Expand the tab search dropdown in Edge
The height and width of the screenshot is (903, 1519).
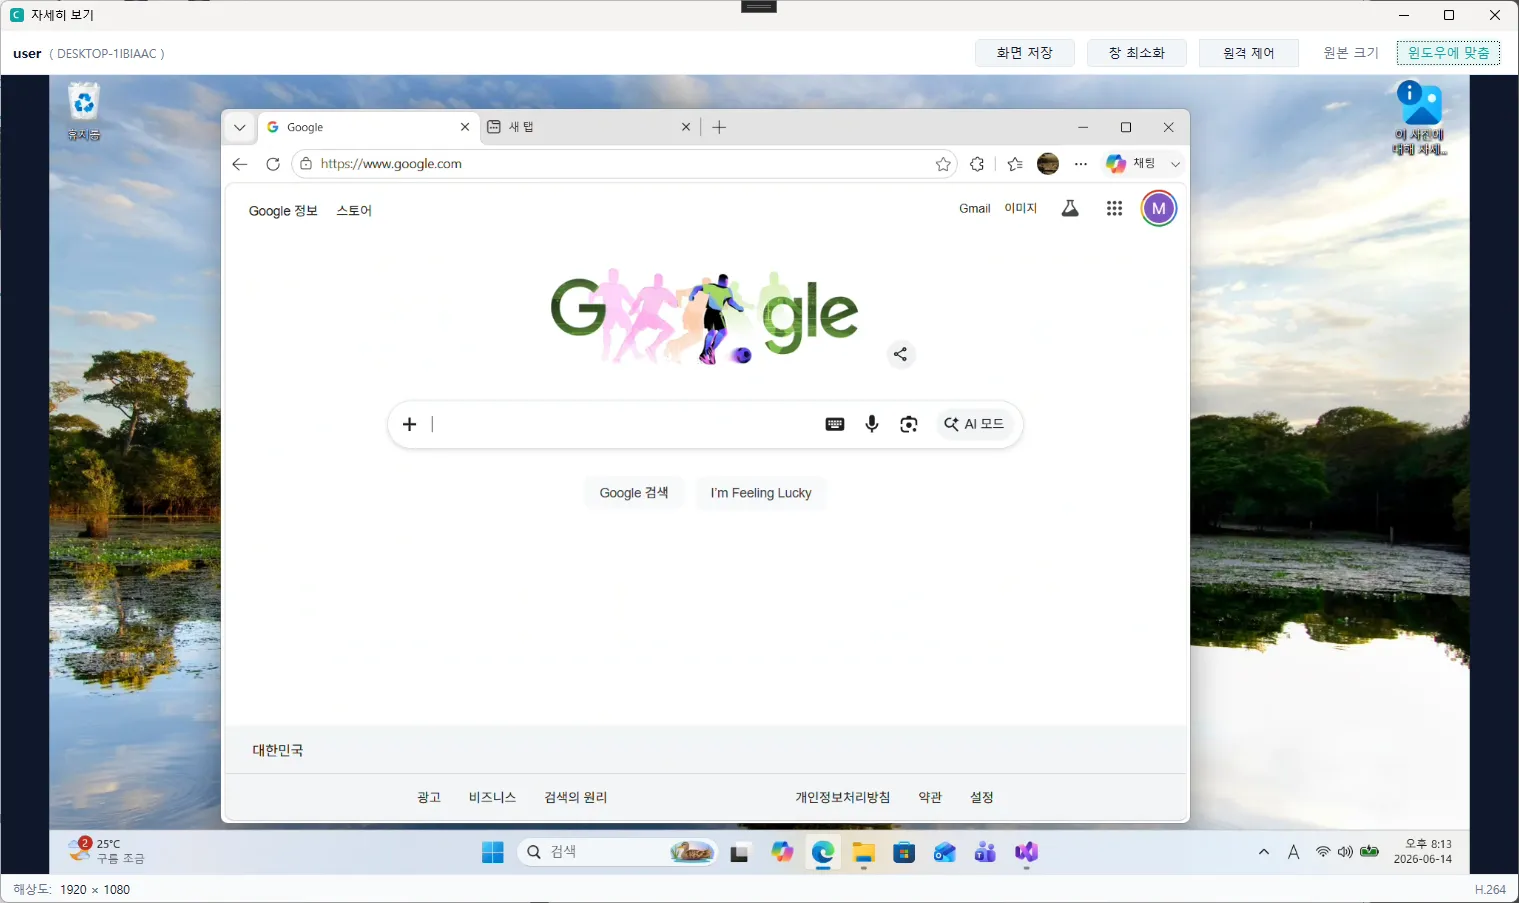[x=239, y=127]
